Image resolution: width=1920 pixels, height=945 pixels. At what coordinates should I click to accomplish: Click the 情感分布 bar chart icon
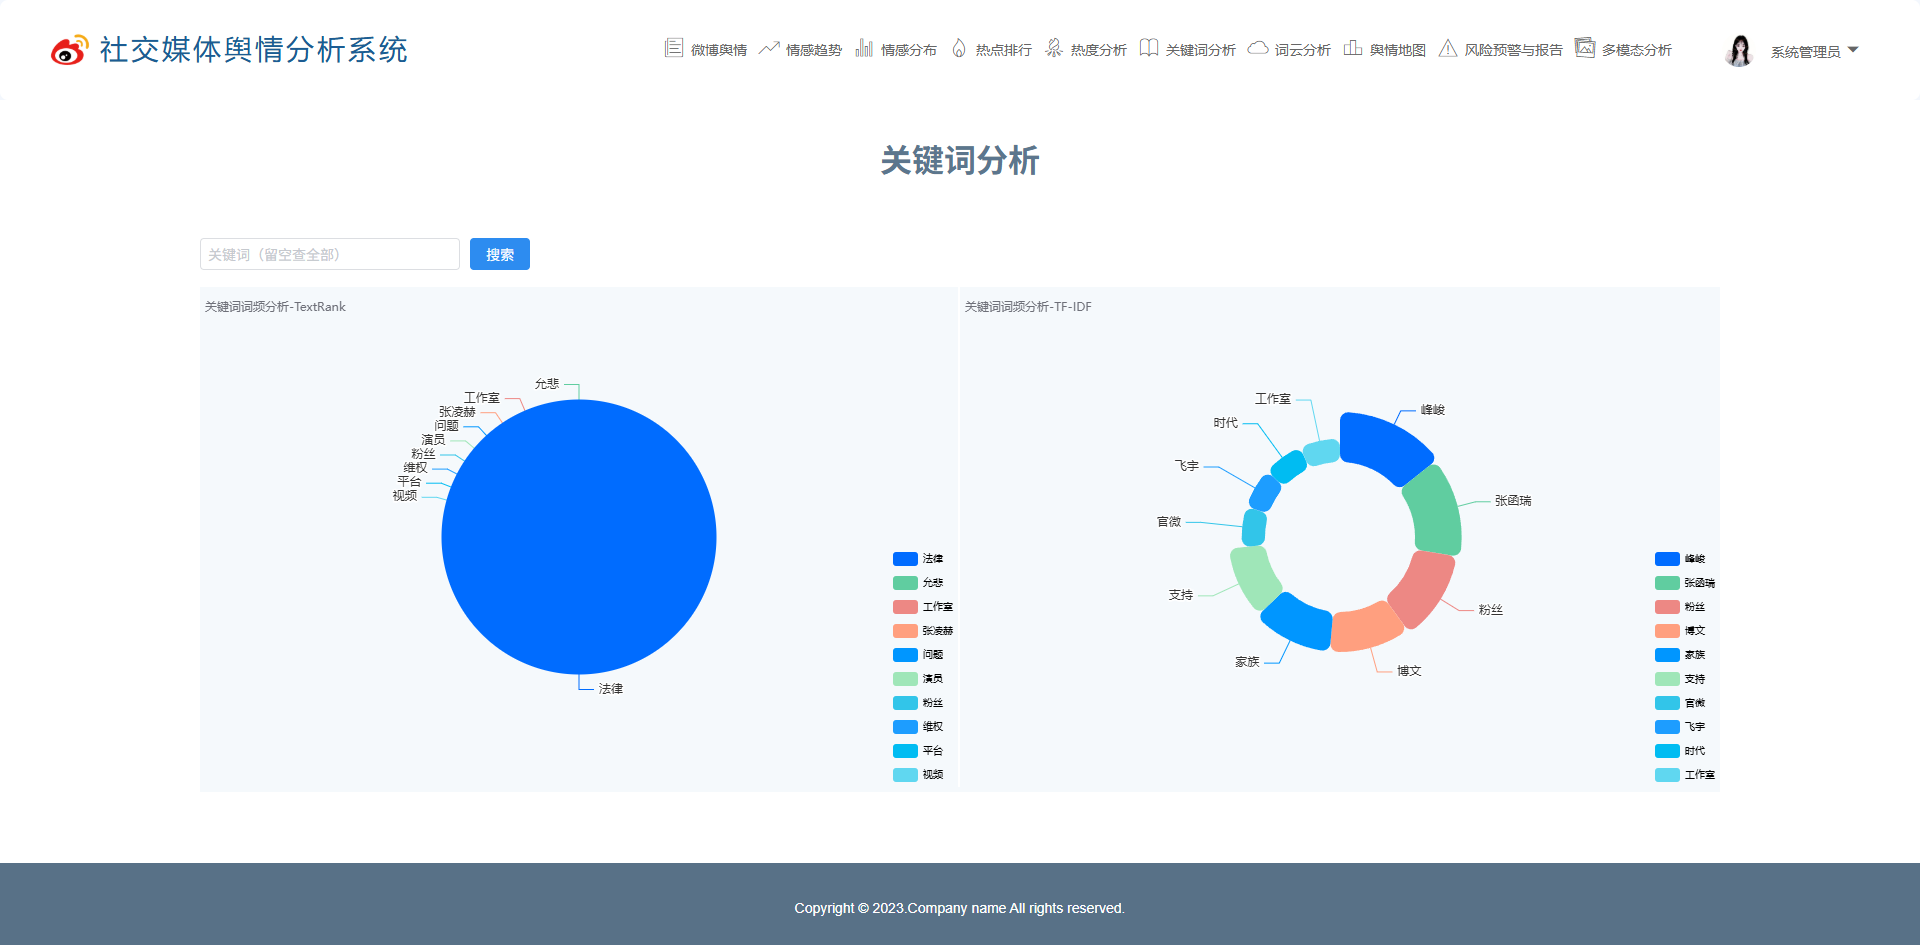pos(864,48)
